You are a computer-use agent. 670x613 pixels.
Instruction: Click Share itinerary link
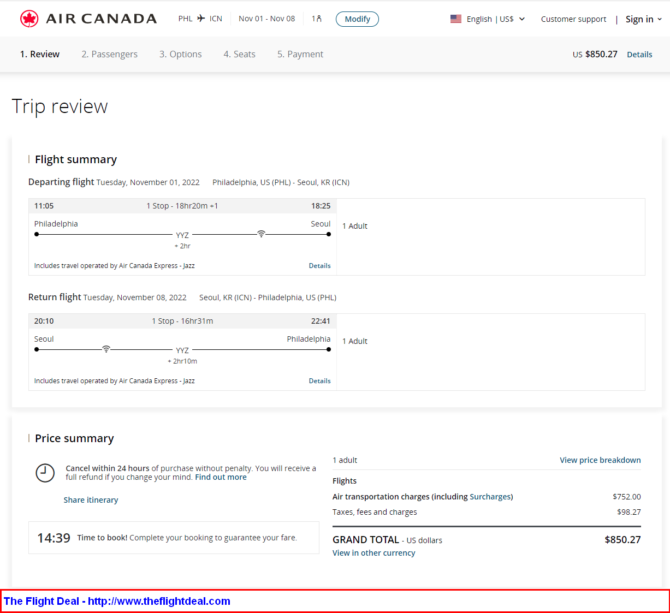91,500
